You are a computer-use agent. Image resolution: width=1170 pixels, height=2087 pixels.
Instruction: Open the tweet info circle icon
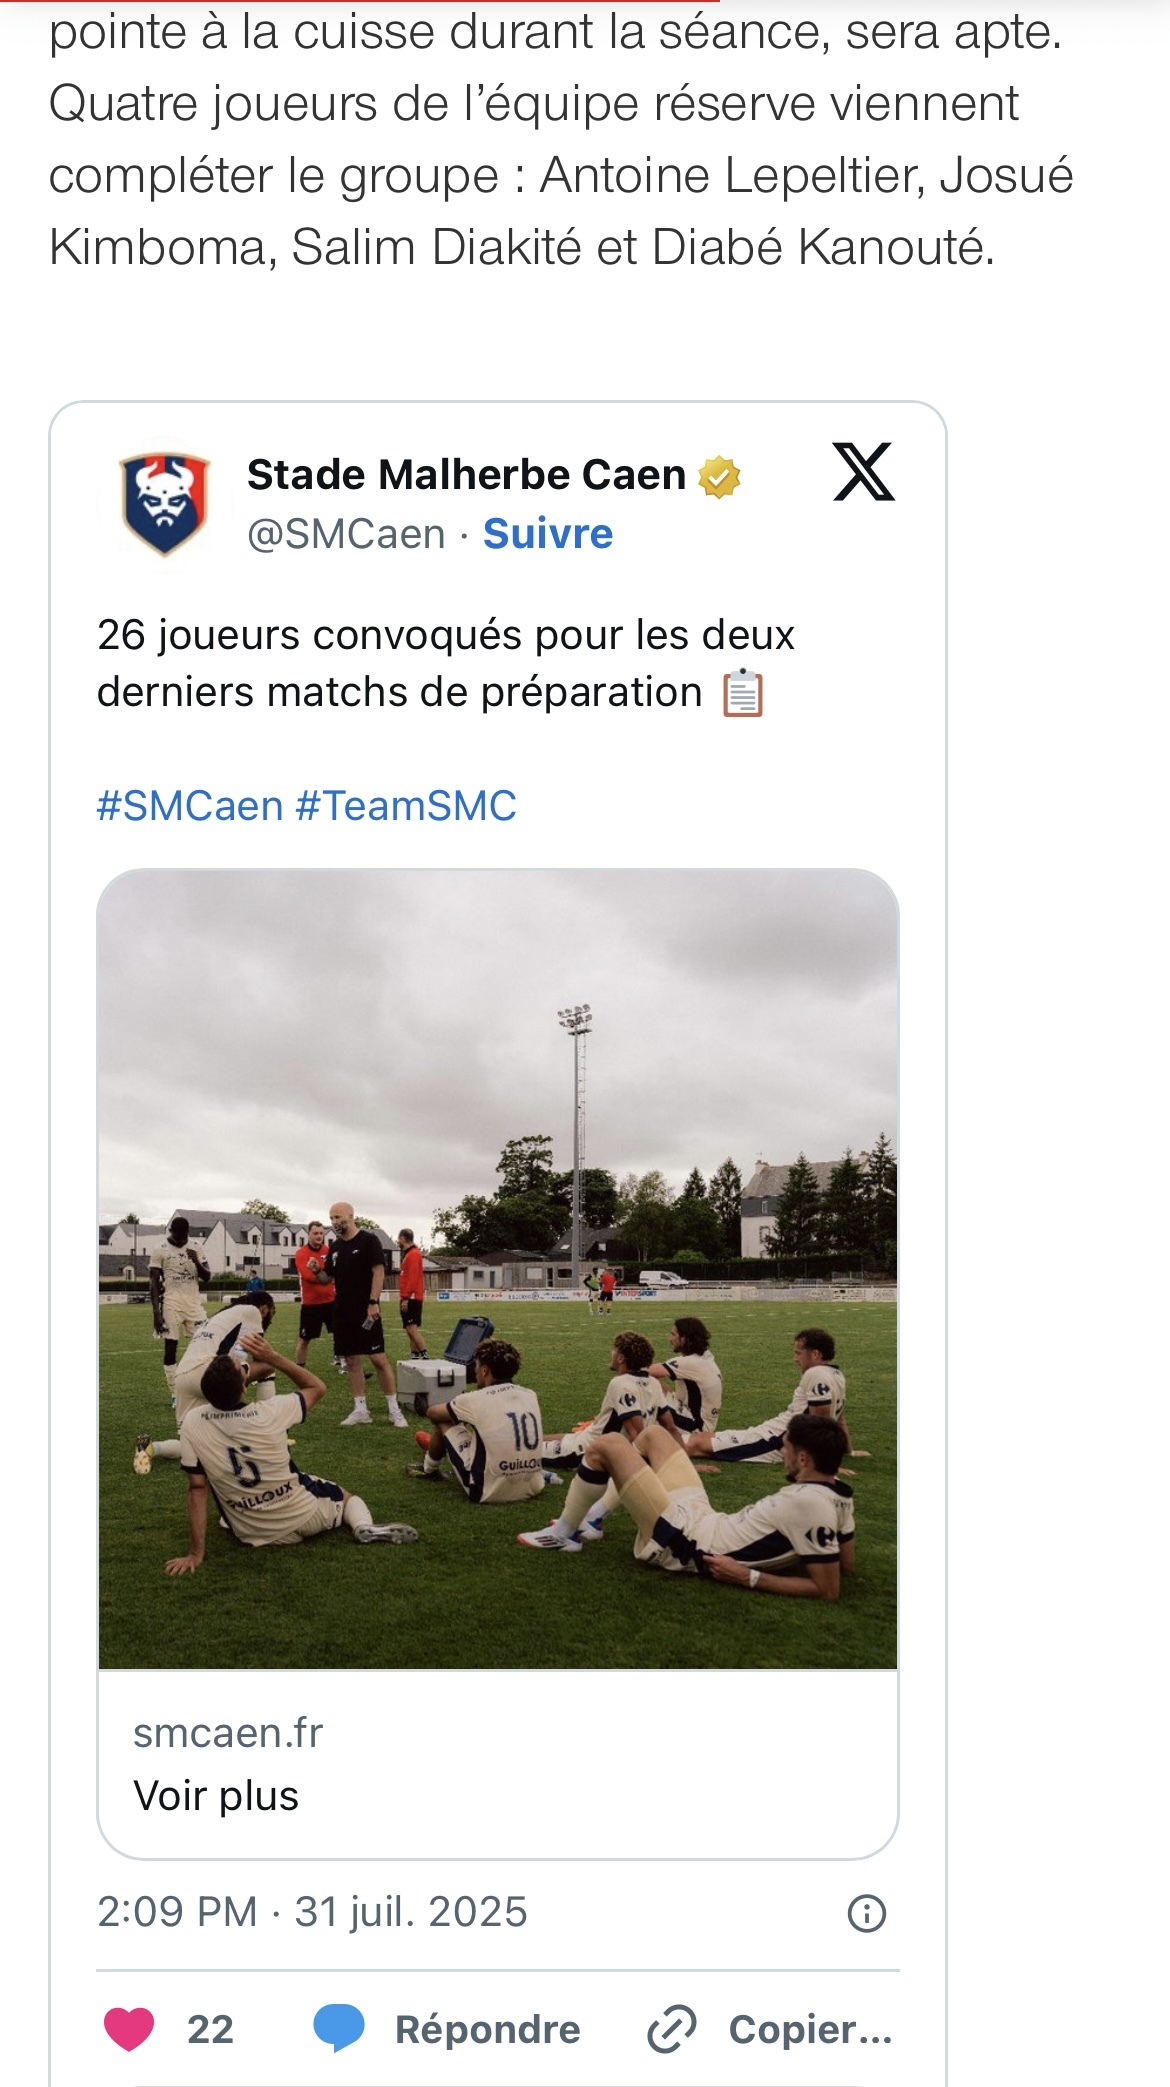coord(866,1913)
